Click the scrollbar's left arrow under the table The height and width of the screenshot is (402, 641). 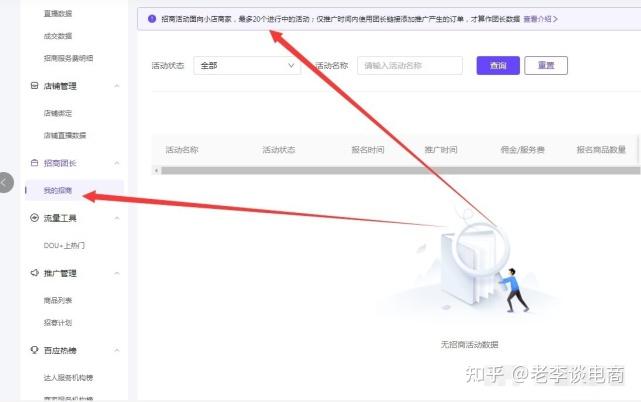click(x=156, y=171)
